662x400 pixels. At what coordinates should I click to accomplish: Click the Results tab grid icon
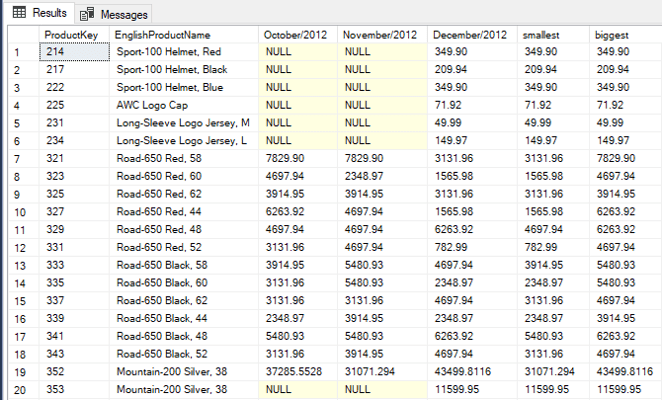click(x=18, y=14)
